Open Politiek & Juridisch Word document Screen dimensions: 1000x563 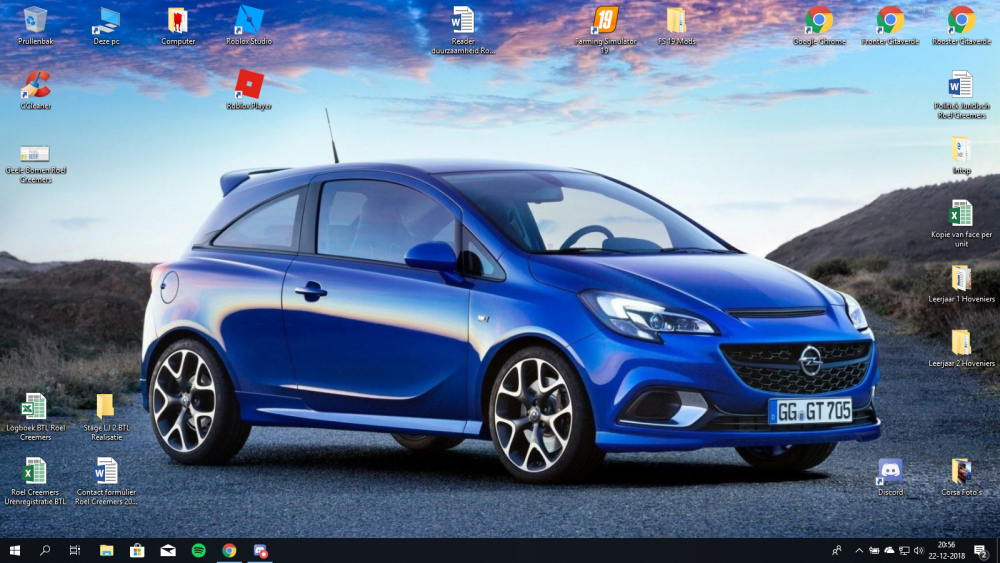[961, 94]
